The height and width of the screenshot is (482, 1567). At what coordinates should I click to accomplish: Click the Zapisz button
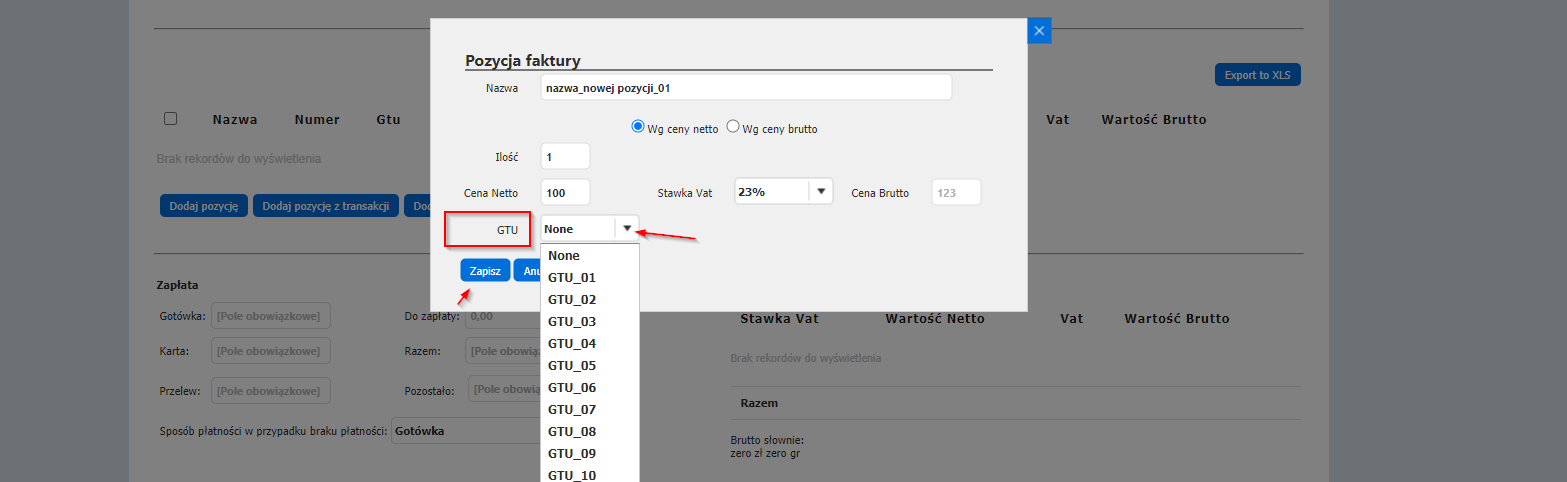pyautogui.click(x=485, y=271)
